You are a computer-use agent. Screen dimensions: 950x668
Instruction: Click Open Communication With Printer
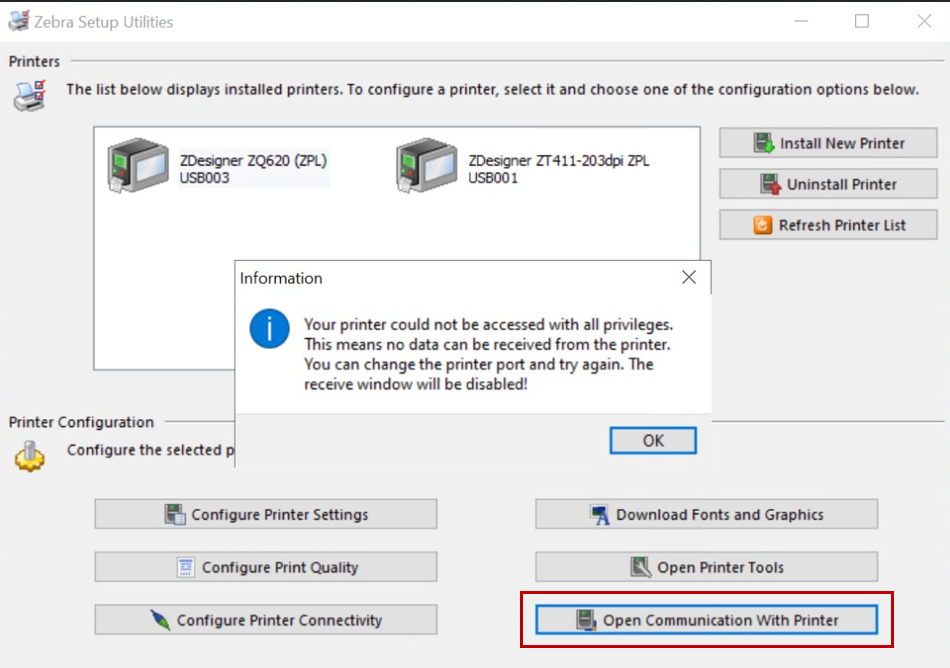tap(706, 620)
